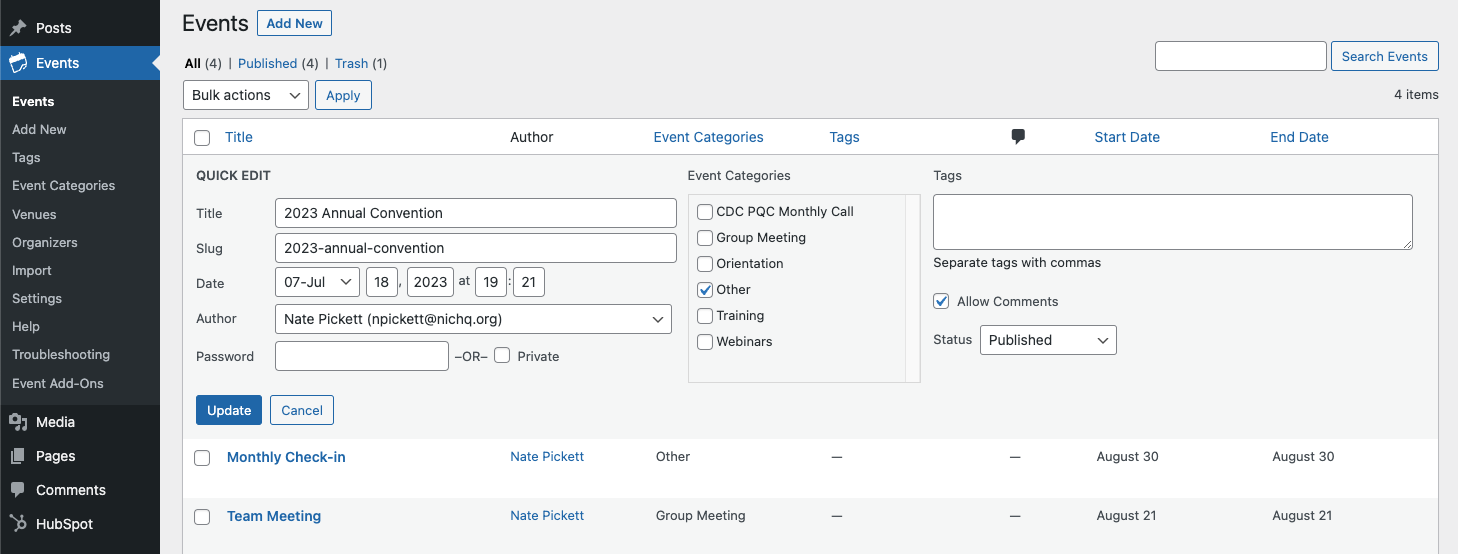Image resolution: width=1458 pixels, height=554 pixels.
Task: Click the Comments bubble icon in sidebar
Action: pos(18,490)
